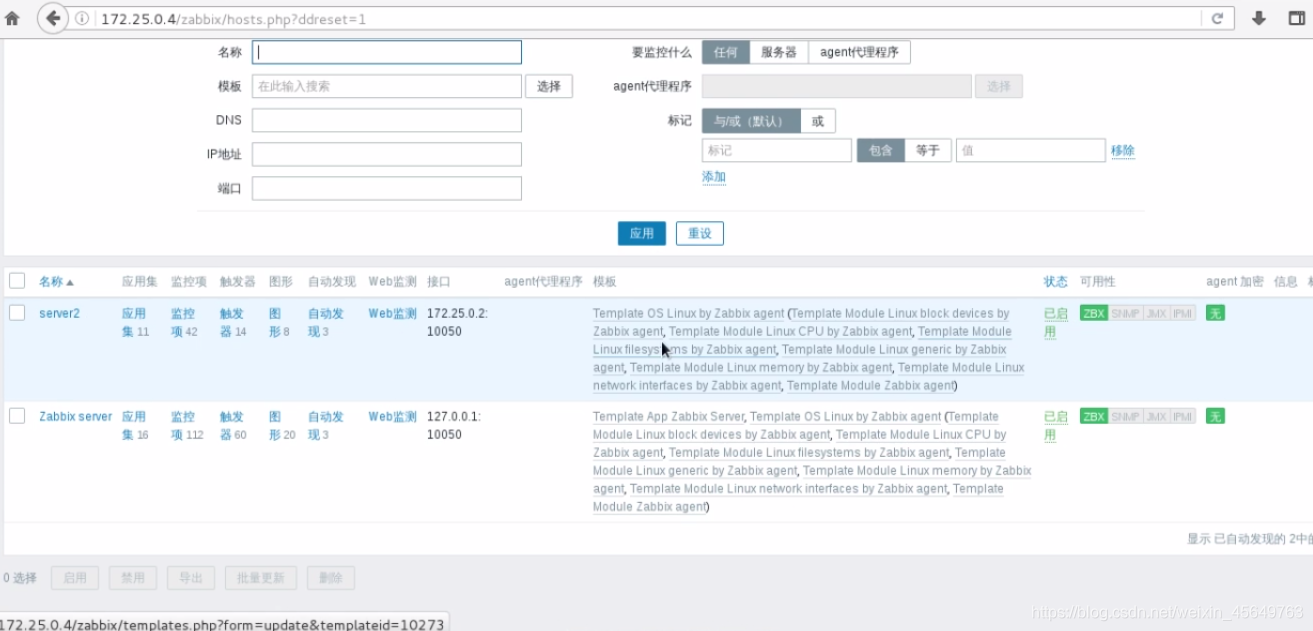The height and width of the screenshot is (631, 1313).
Task: Open Web监测 for Zabbix server
Action: 392,417
